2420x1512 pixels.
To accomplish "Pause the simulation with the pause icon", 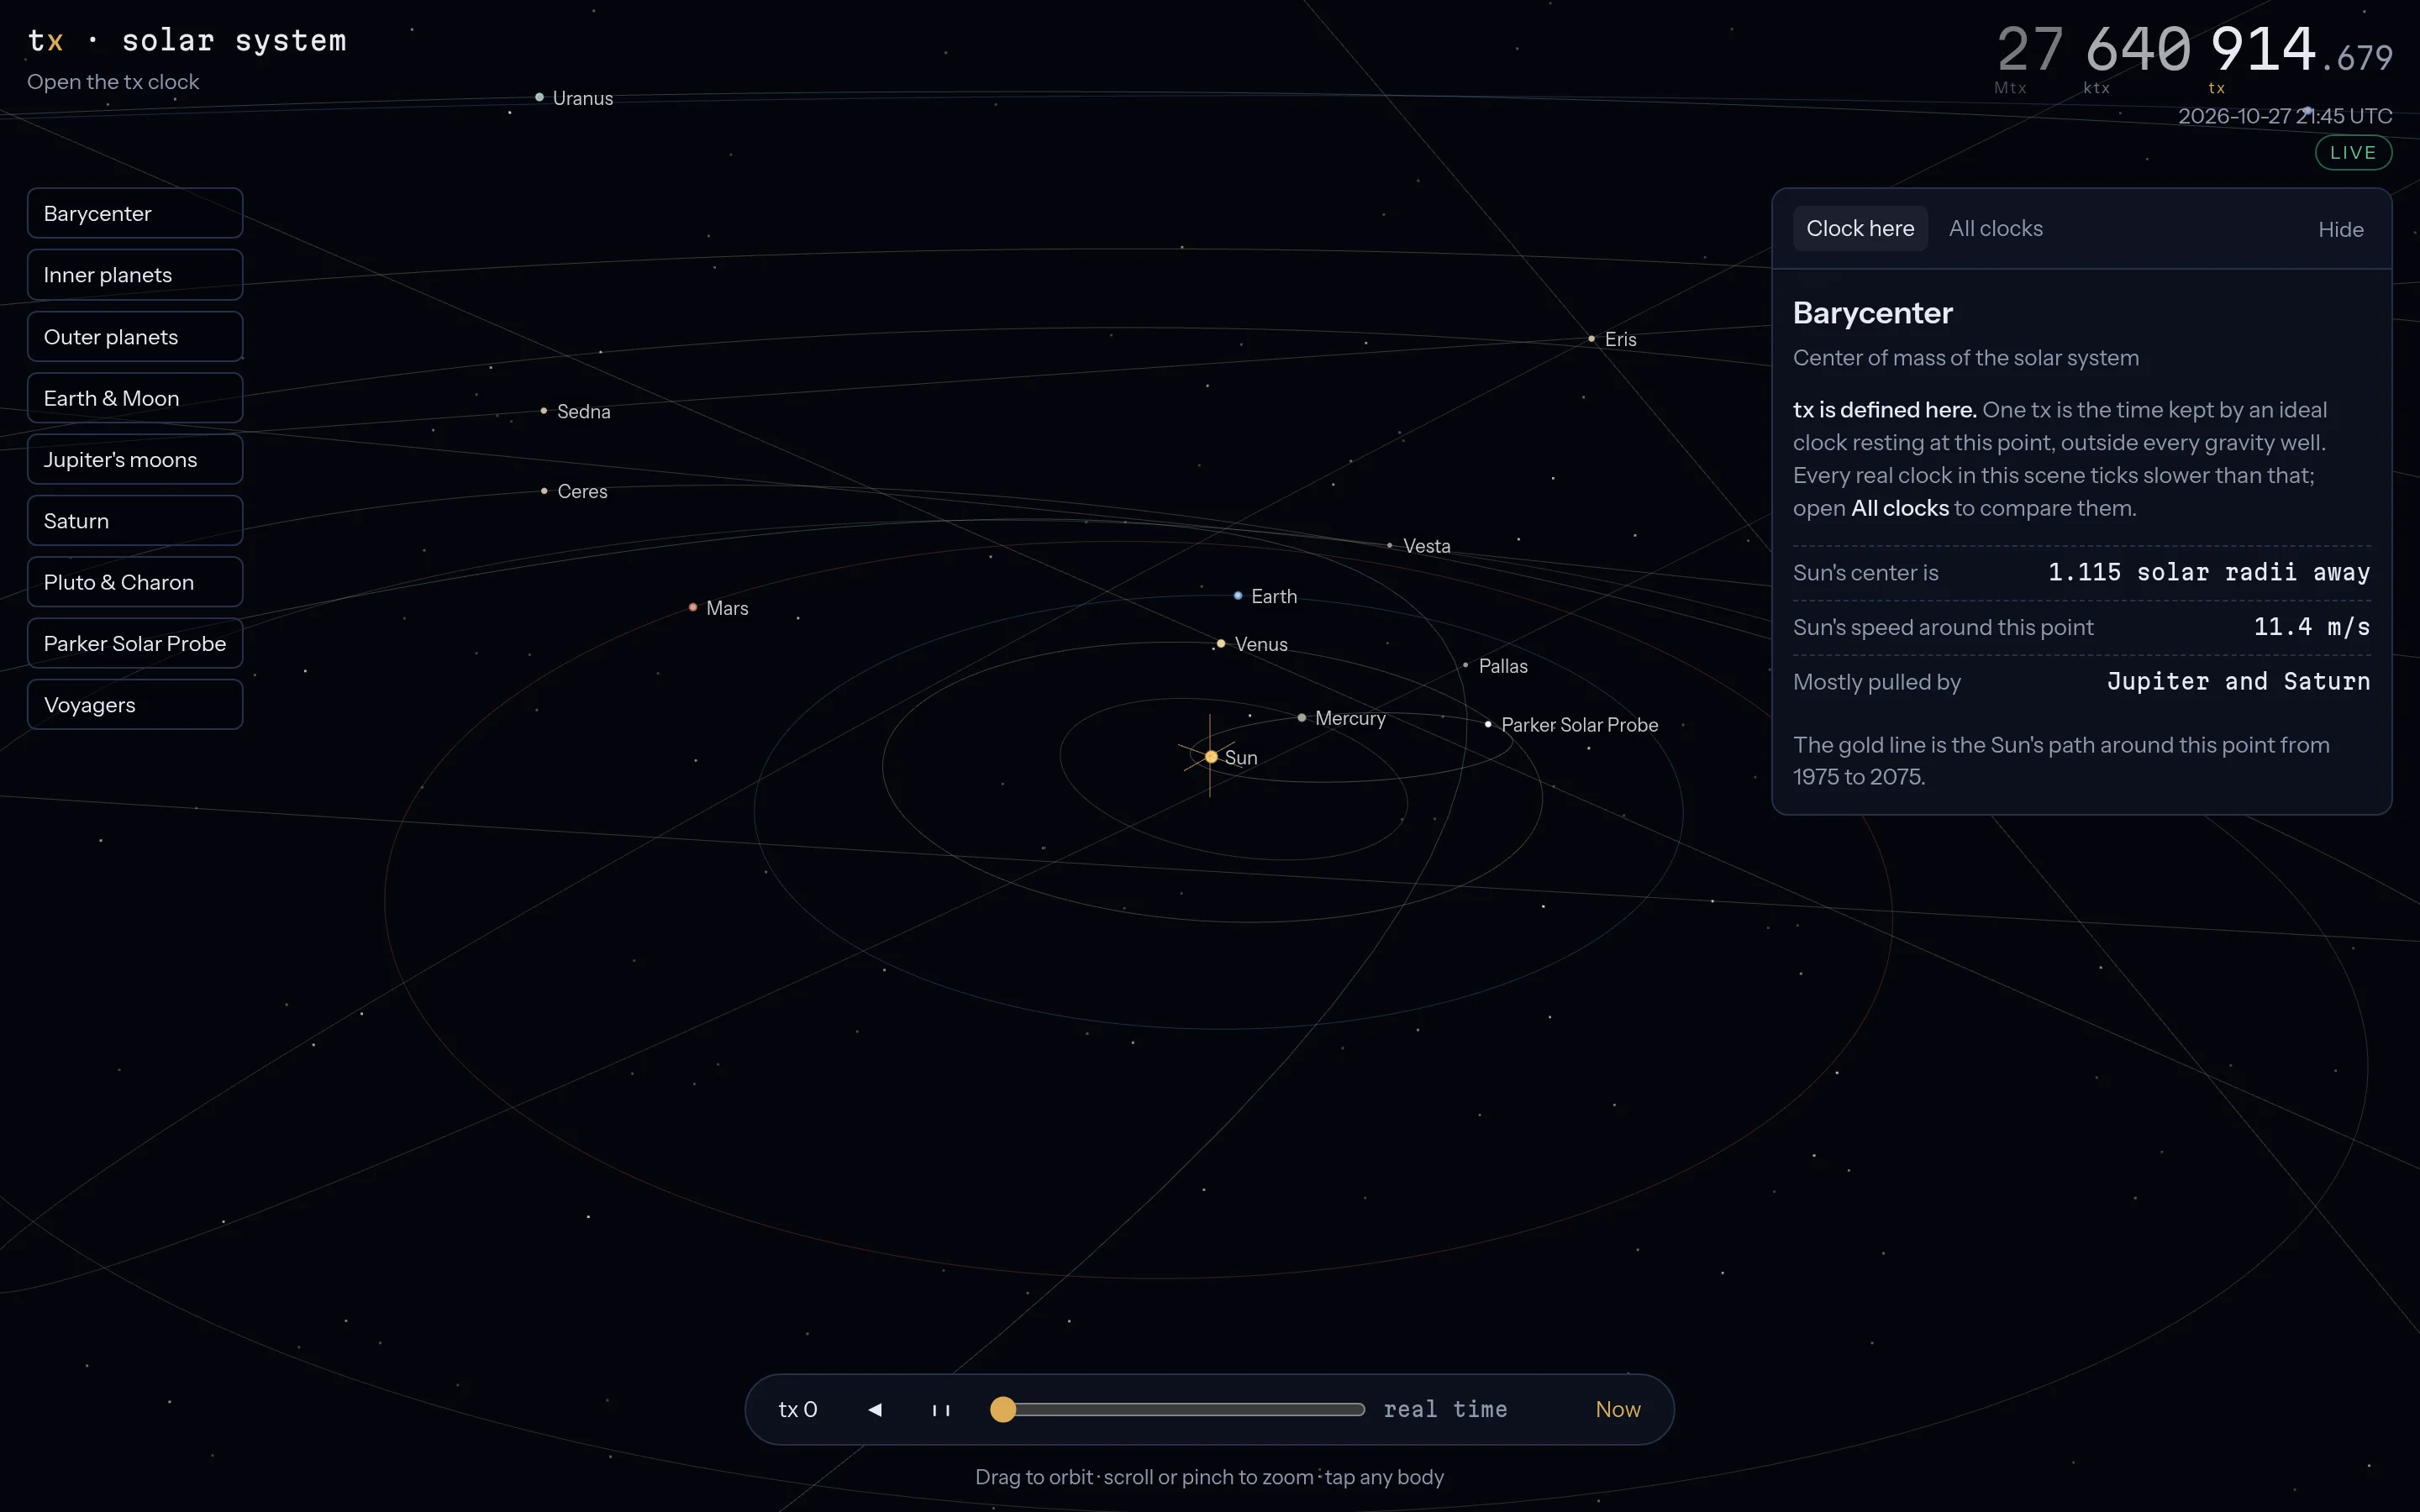I will (x=941, y=1410).
